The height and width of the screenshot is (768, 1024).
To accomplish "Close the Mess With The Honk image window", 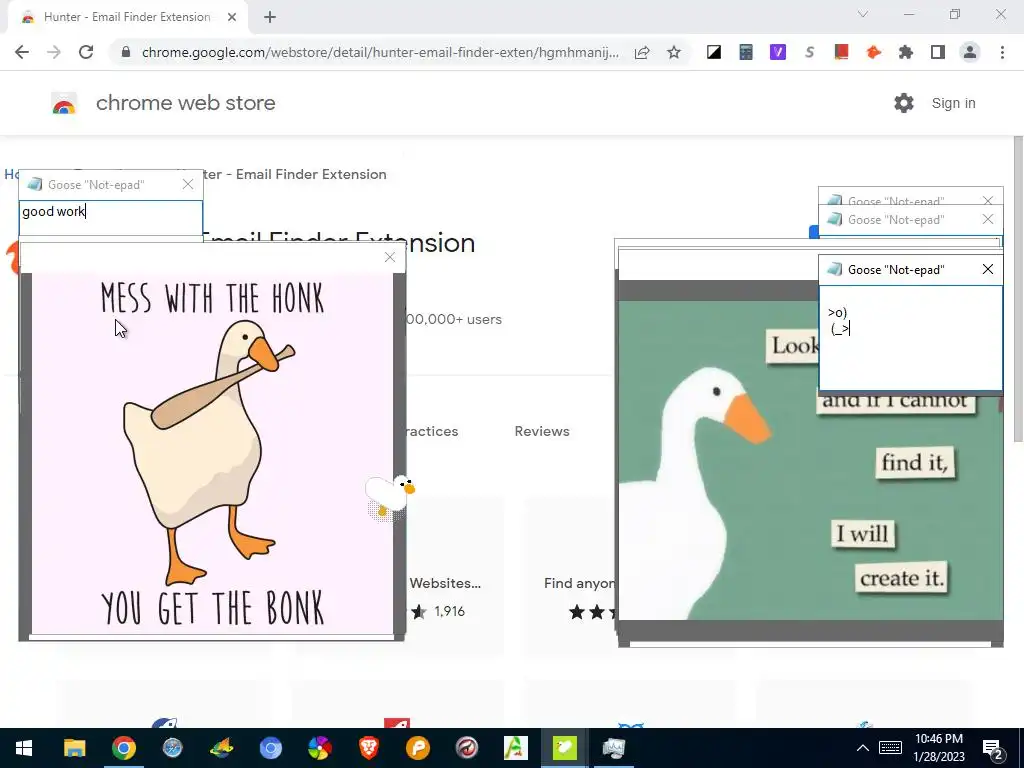I will coord(390,257).
